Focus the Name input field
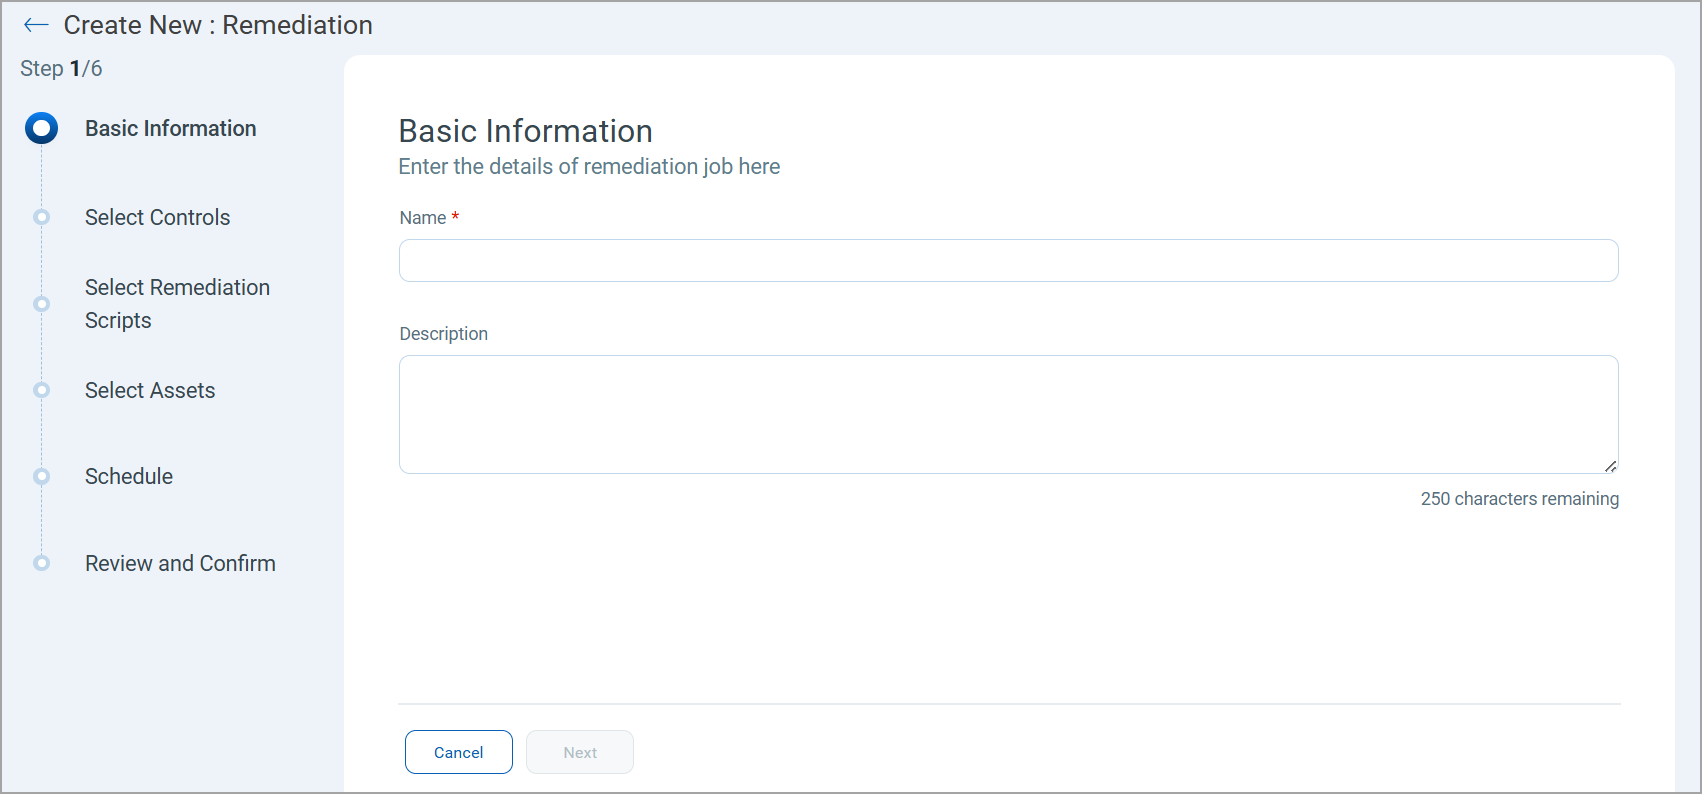The height and width of the screenshot is (794, 1702). pyautogui.click(x=1009, y=260)
